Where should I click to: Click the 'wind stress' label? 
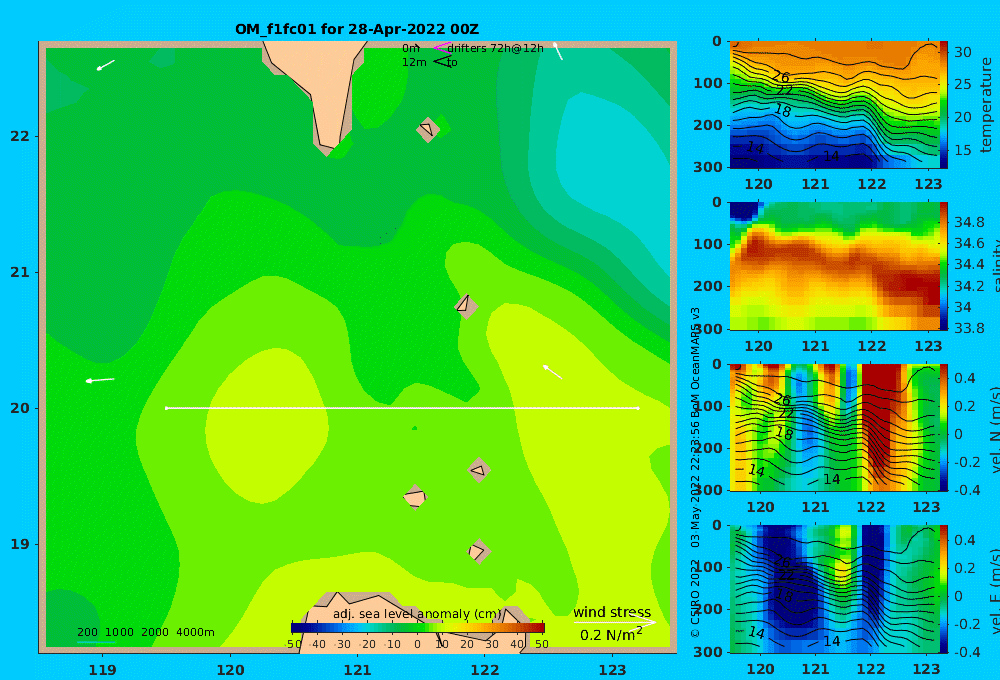(x=612, y=612)
